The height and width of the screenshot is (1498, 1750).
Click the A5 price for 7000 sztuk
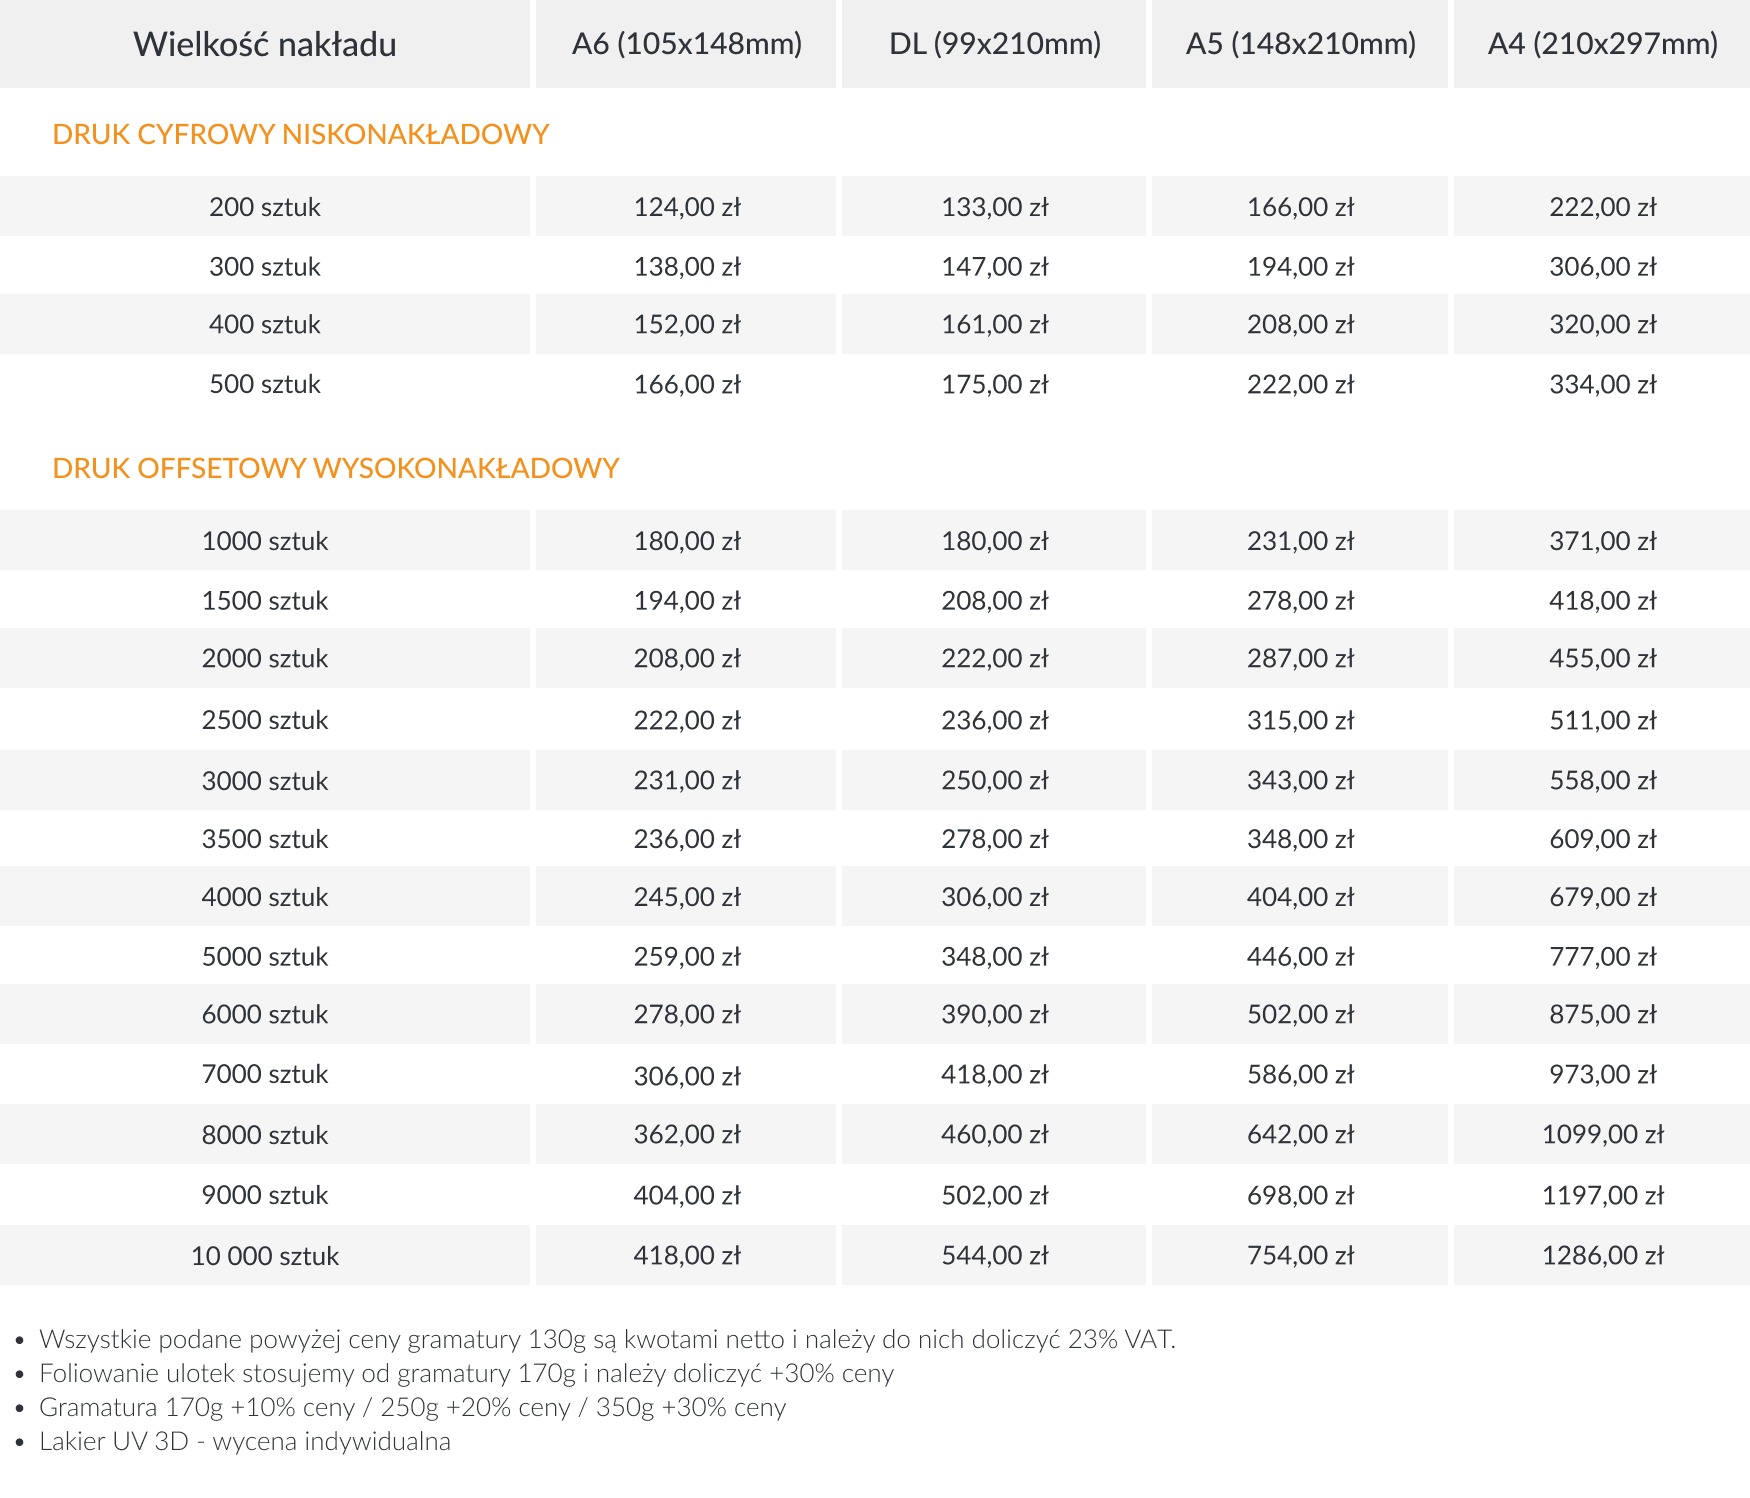click(x=1301, y=1074)
